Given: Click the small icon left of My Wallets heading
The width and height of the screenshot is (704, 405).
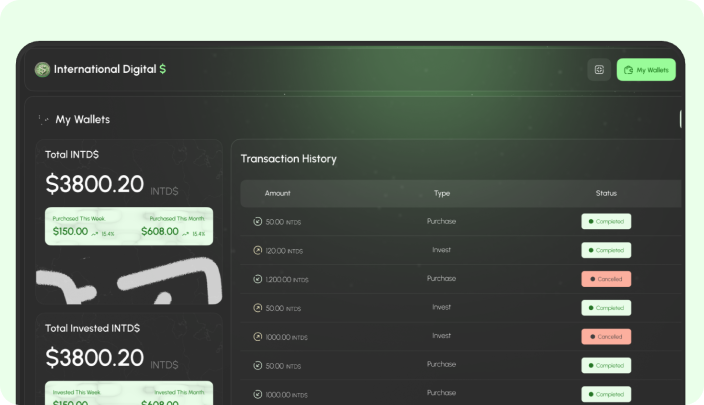Looking at the screenshot, I should 43,119.
